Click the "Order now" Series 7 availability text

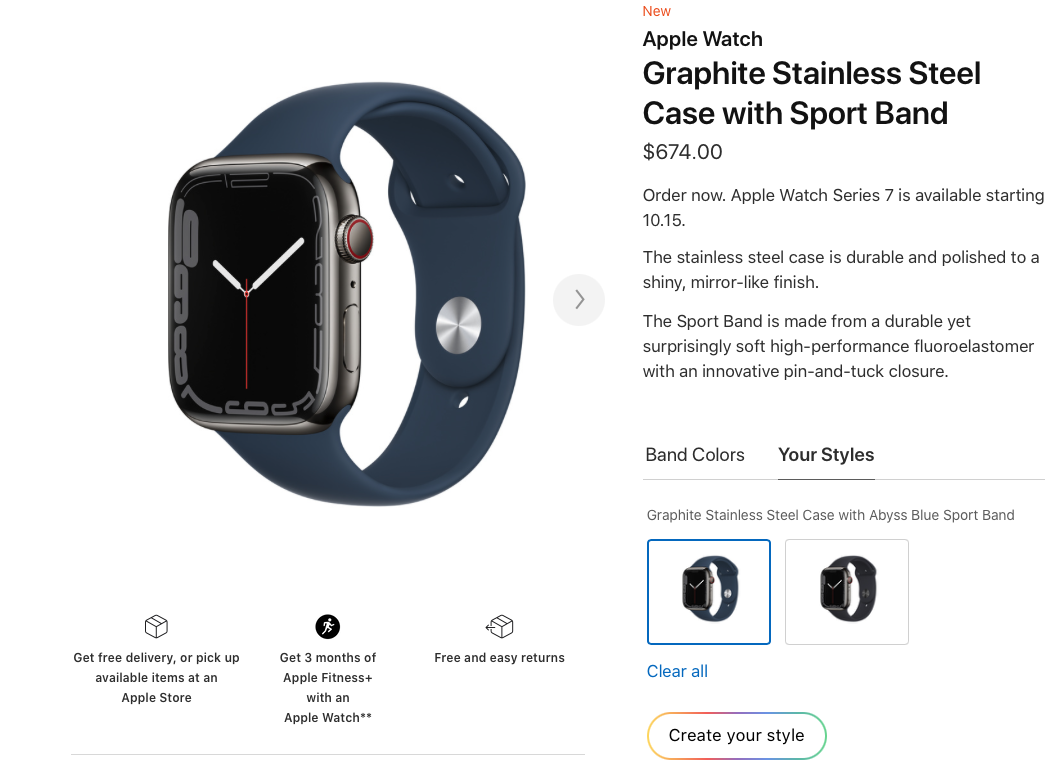pos(843,207)
